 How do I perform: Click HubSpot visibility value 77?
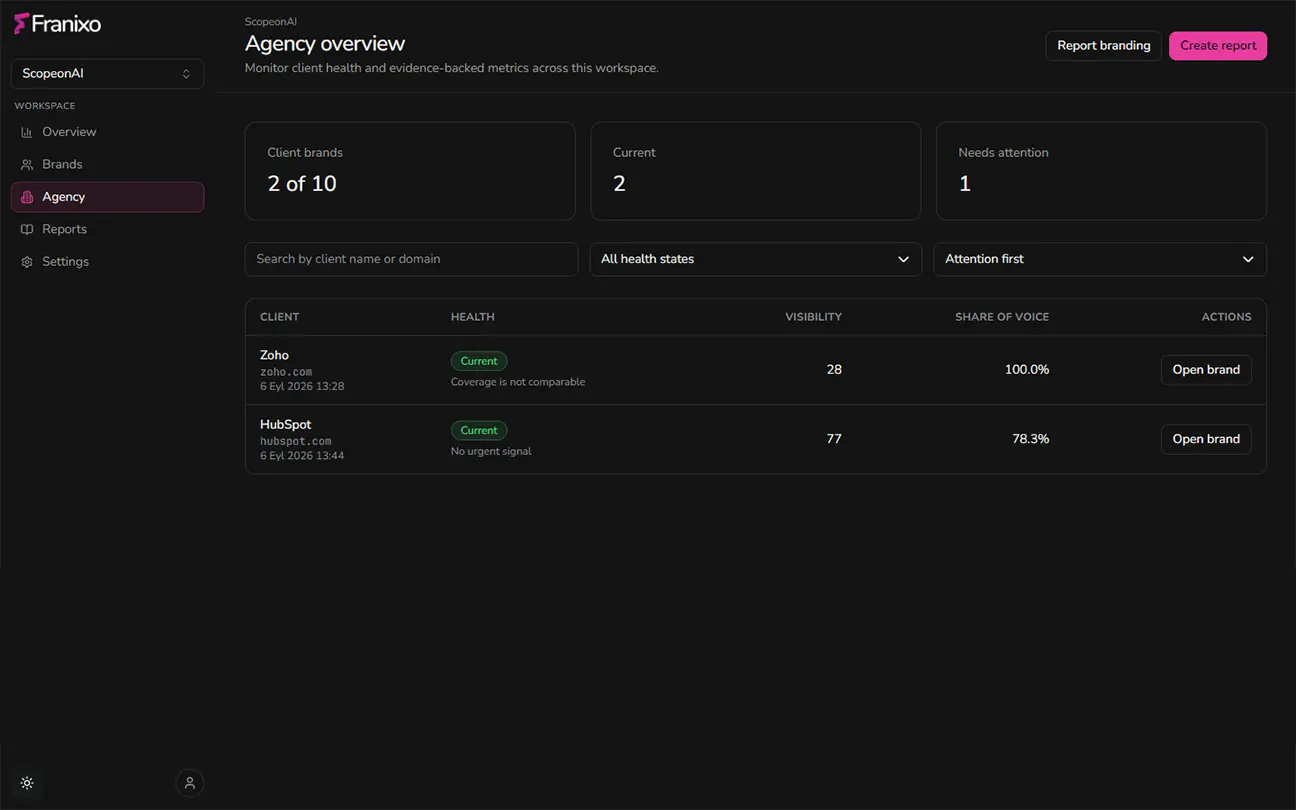pyautogui.click(x=834, y=439)
